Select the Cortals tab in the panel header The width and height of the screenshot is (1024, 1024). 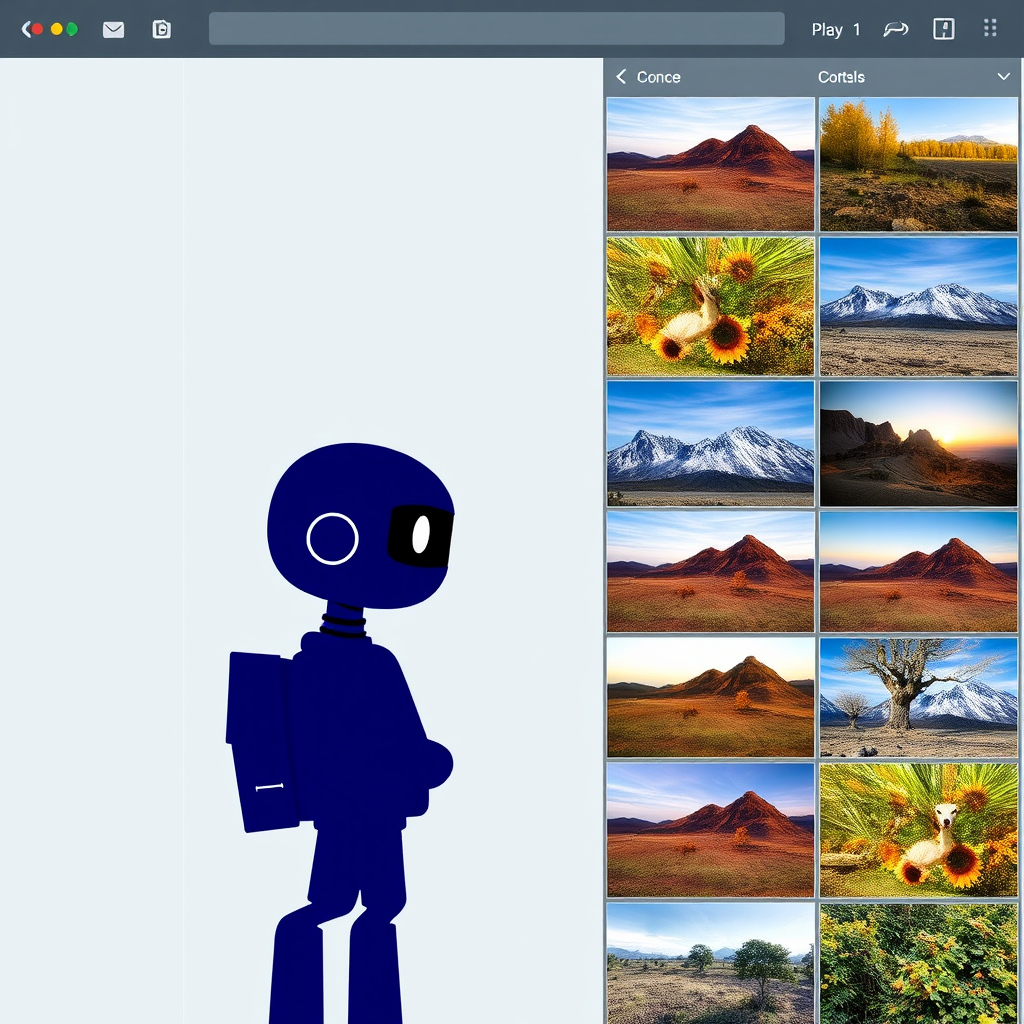(x=841, y=76)
